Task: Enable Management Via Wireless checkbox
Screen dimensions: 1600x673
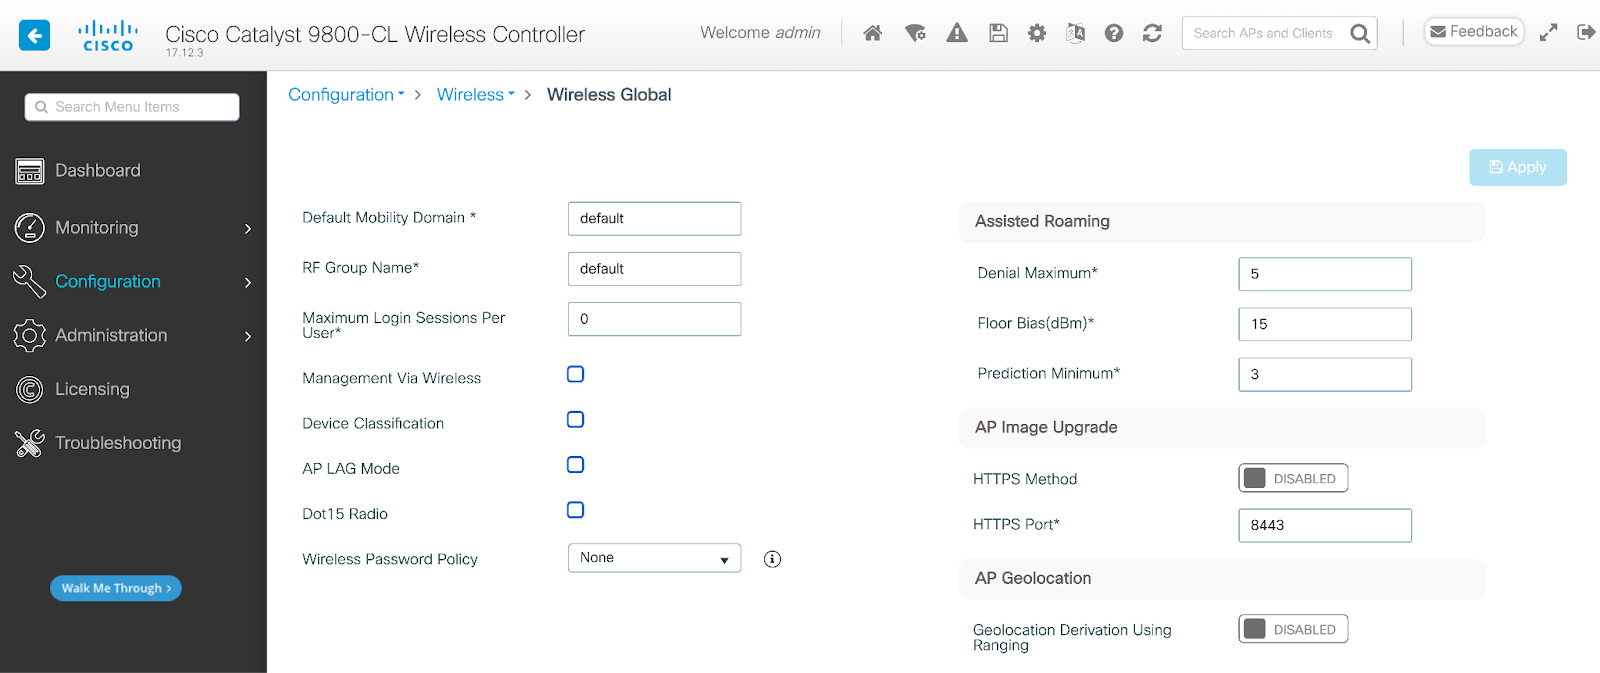Action: [x=576, y=374]
